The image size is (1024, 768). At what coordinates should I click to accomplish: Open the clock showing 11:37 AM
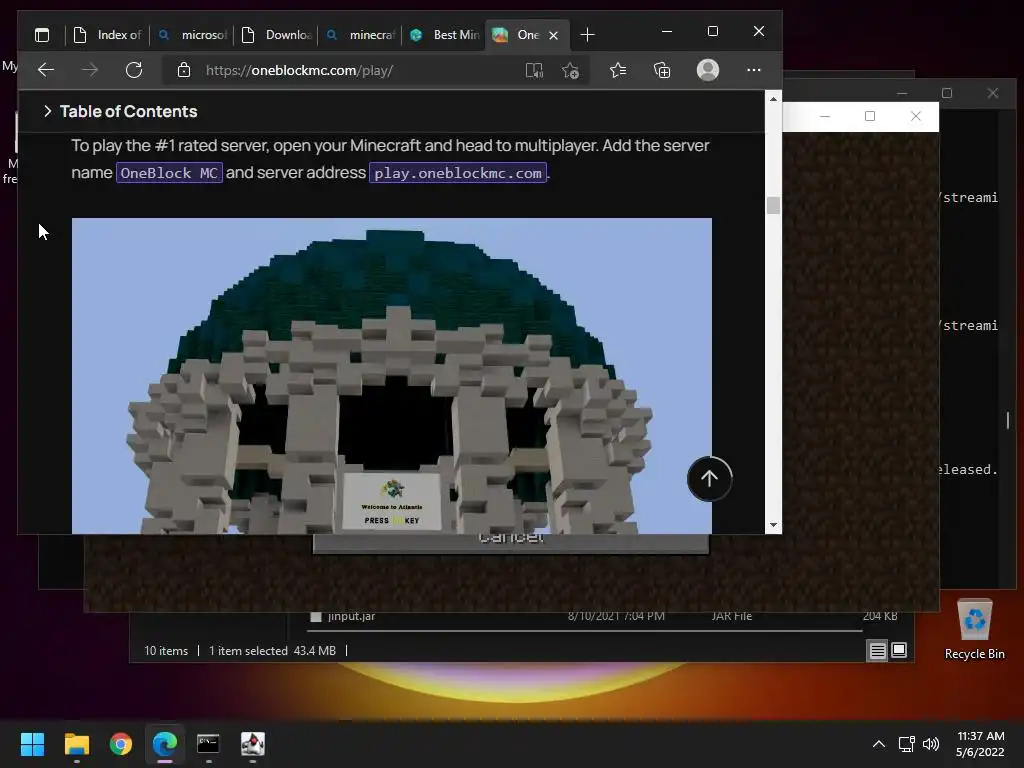coord(980,744)
